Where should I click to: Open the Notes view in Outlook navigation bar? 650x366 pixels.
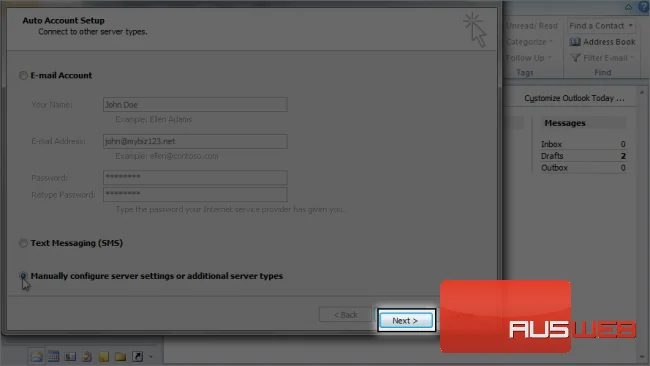click(x=104, y=356)
